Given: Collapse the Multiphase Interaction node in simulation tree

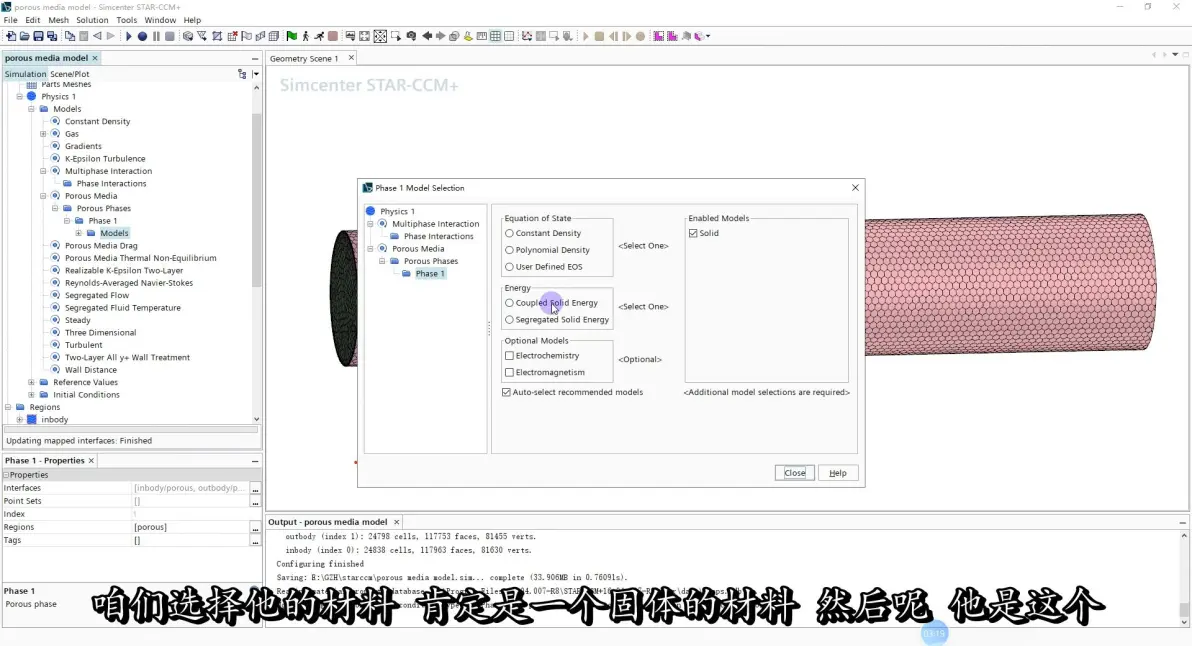Looking at the screenshot, I should pyautogui.click(x=43, y=171).
